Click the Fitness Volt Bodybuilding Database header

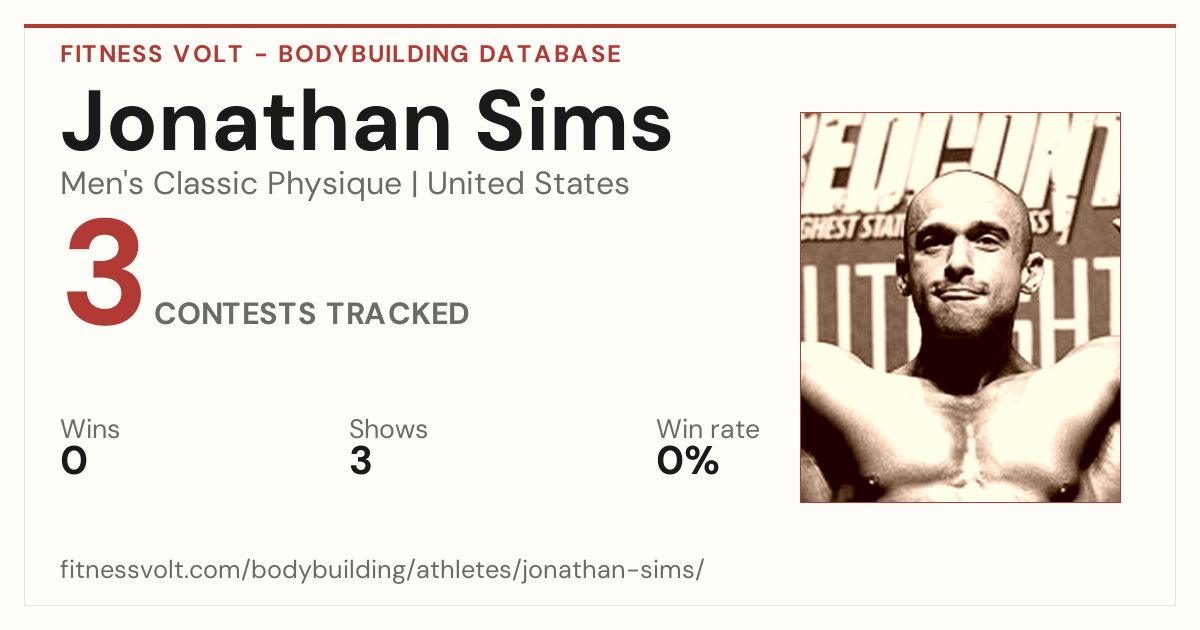[341, 54]
